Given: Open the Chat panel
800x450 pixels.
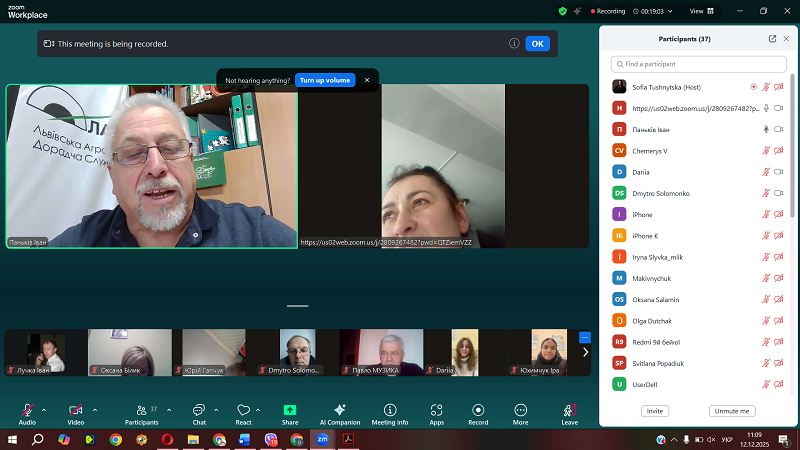Looking at the screenshot, I should click(199, 414).
